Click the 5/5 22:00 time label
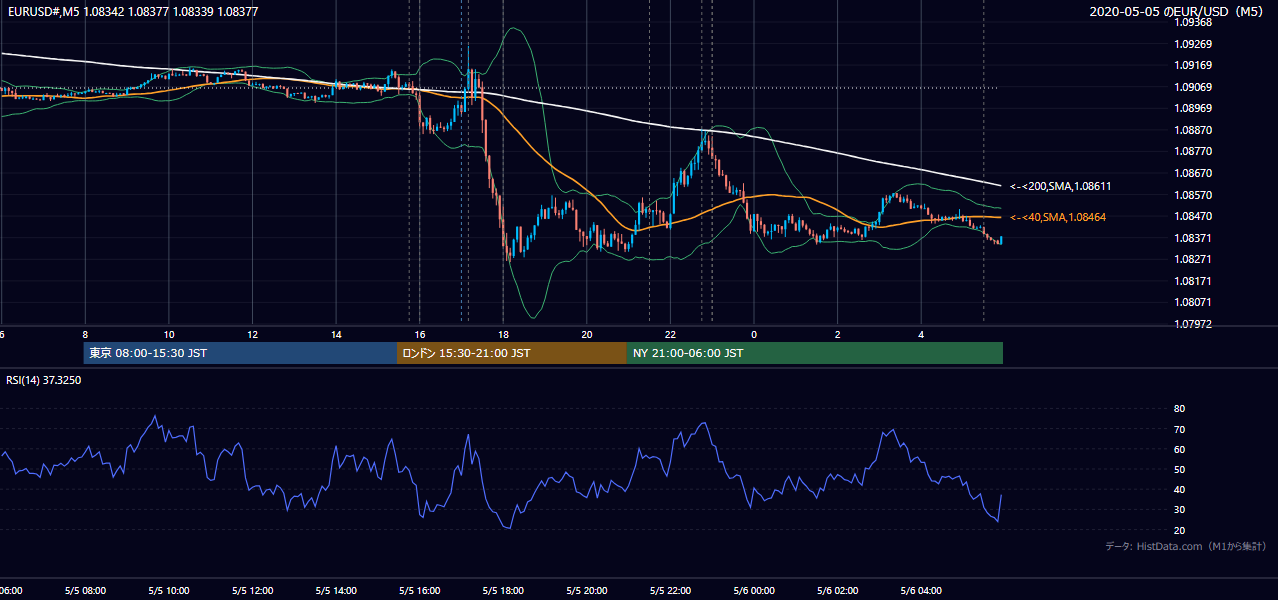Viewport: 1278px width, 600px height. (671, 590)
